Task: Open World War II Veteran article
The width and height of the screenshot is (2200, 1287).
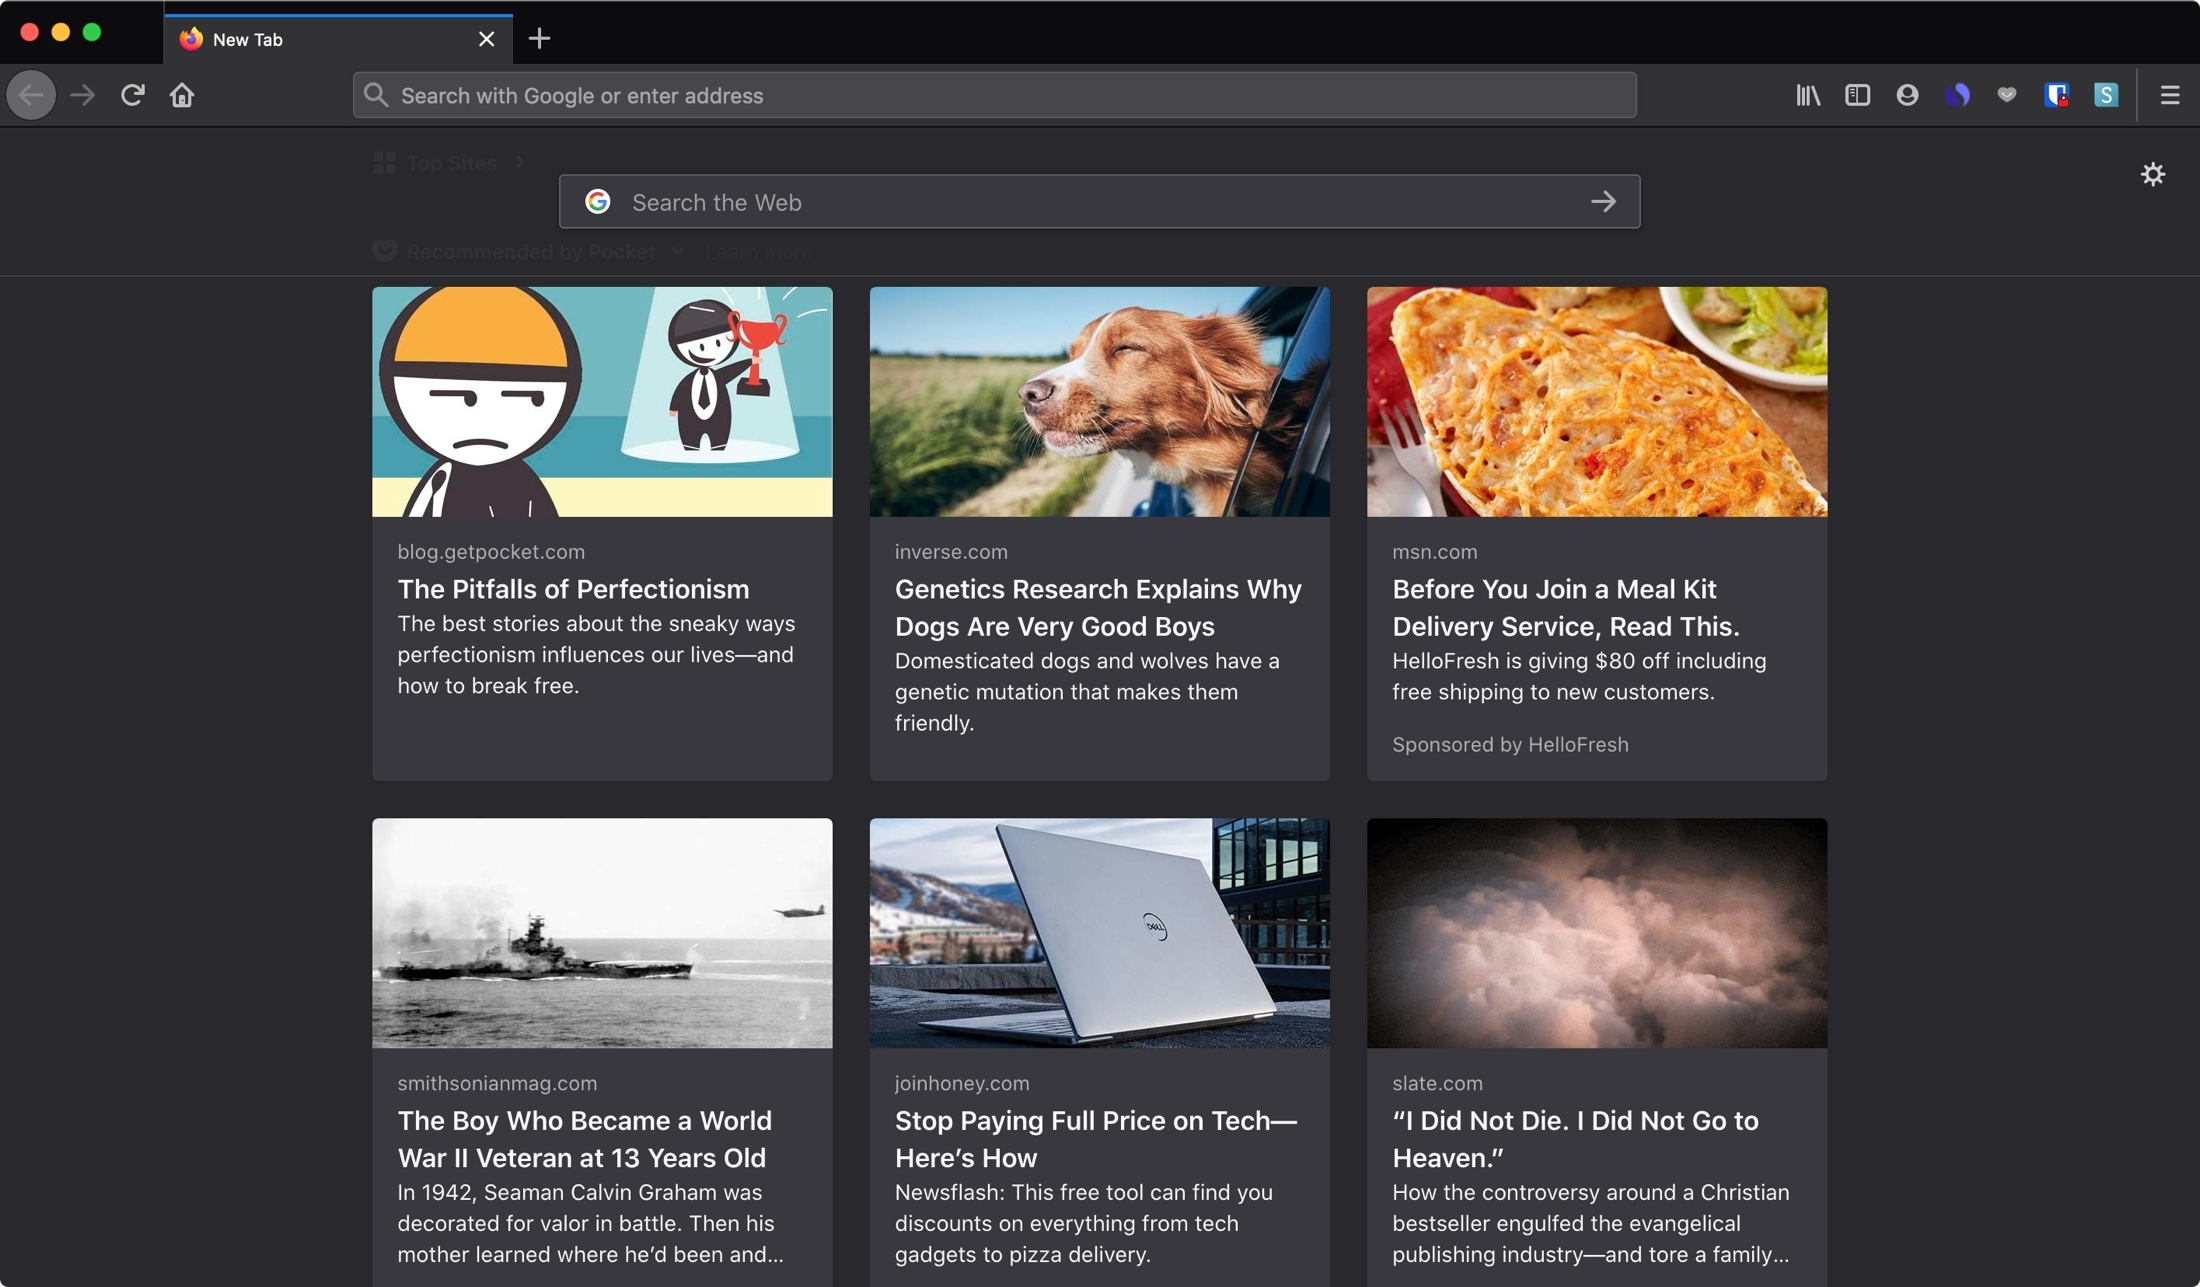Action: click(584, 1138)
